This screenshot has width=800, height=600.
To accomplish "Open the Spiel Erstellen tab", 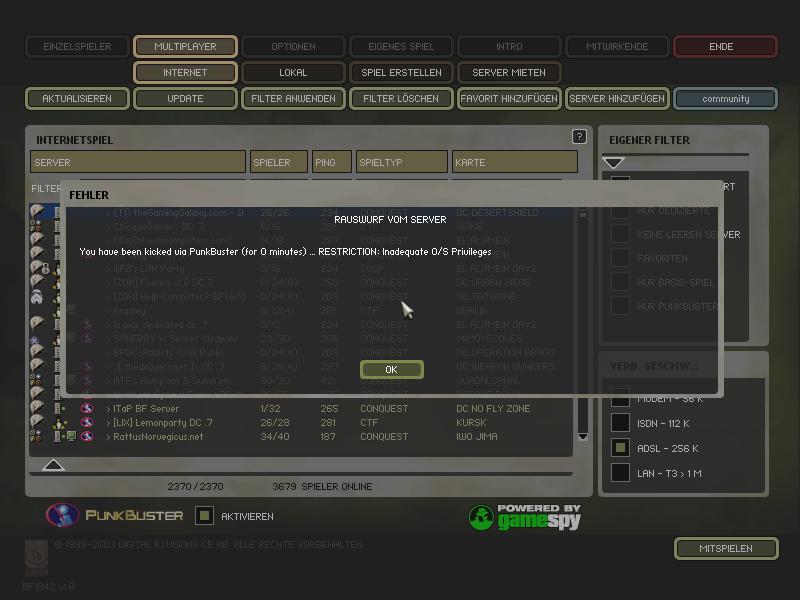I will [401, 72].
